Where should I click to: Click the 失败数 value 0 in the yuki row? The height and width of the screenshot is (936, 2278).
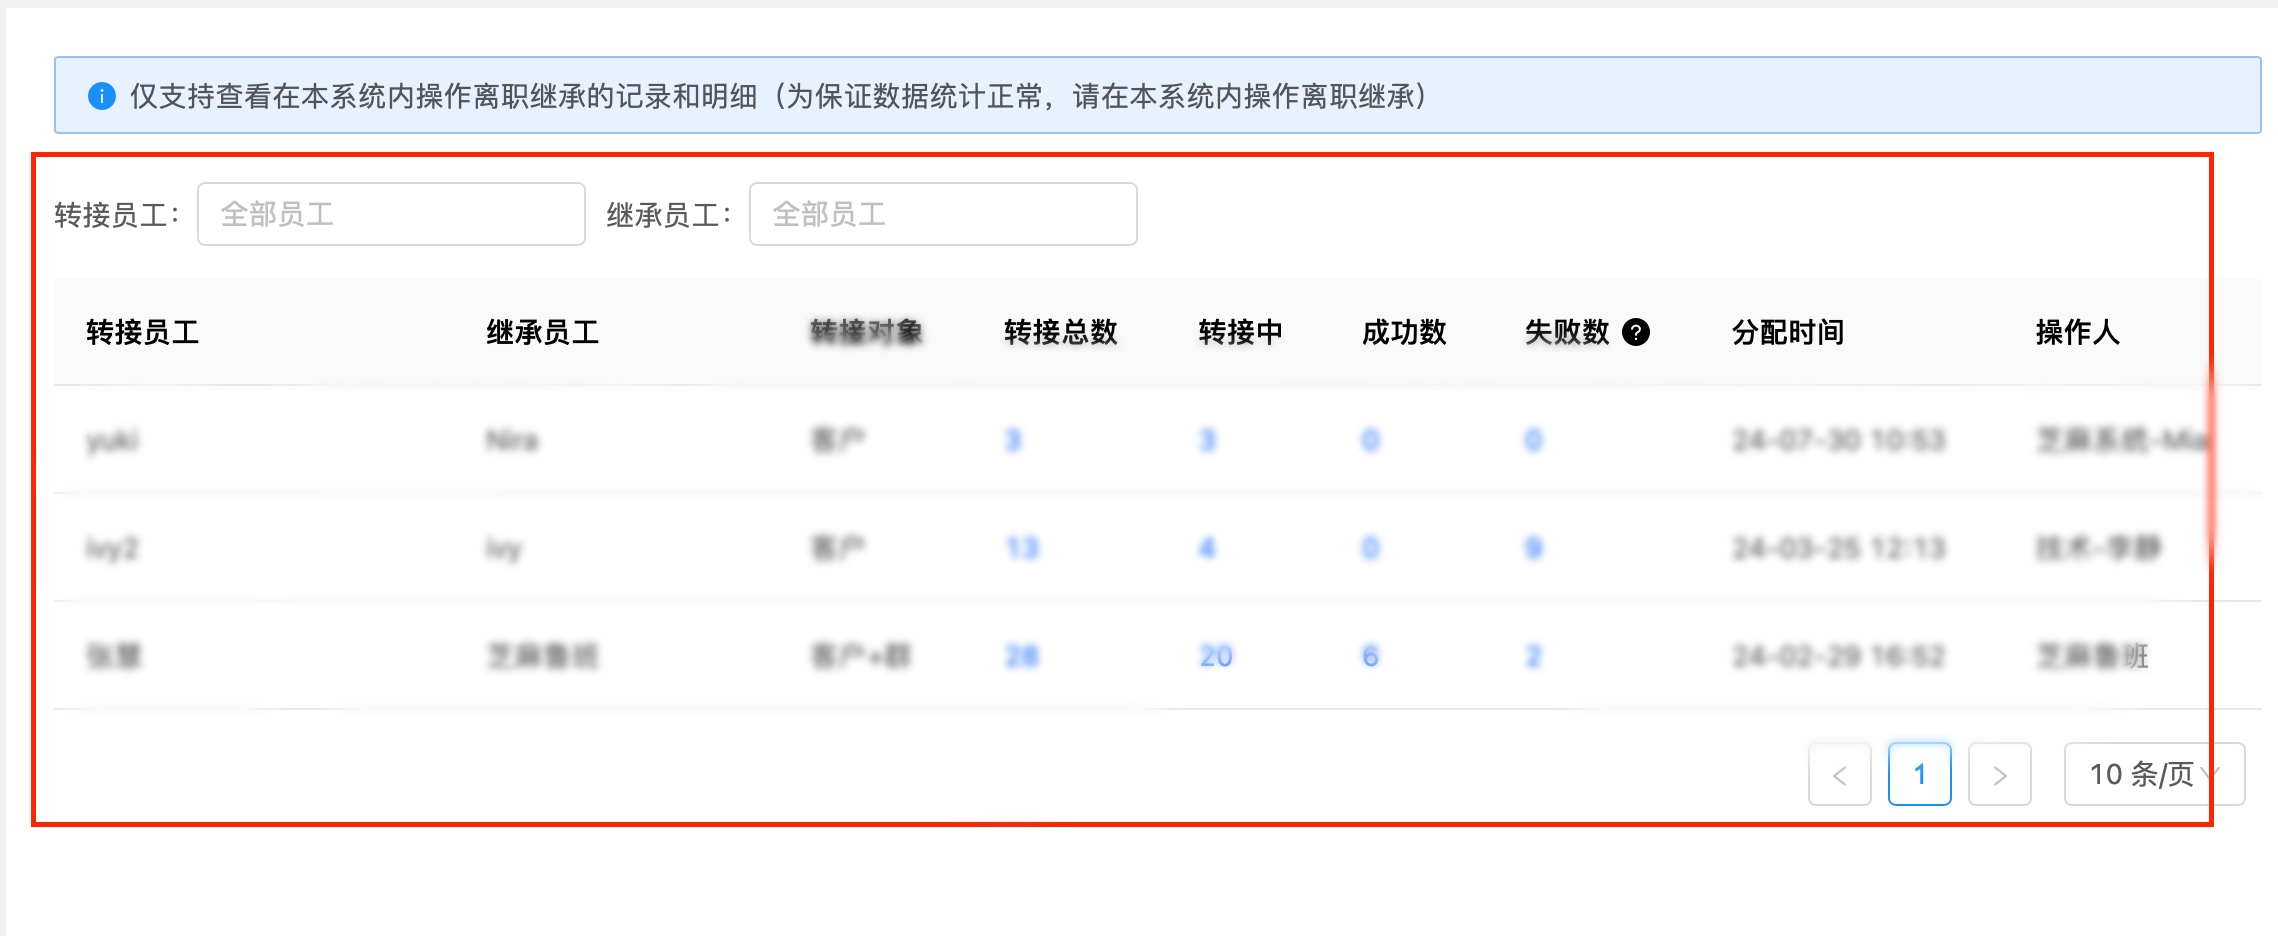pos(1534,440)
